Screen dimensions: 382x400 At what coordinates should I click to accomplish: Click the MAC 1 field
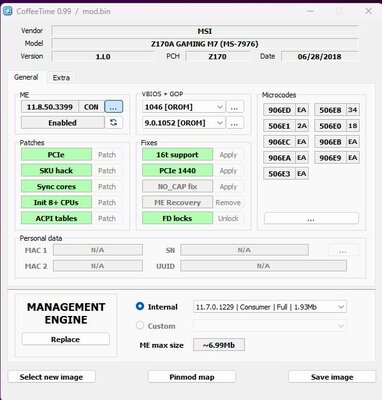click(x=98, y=250)
